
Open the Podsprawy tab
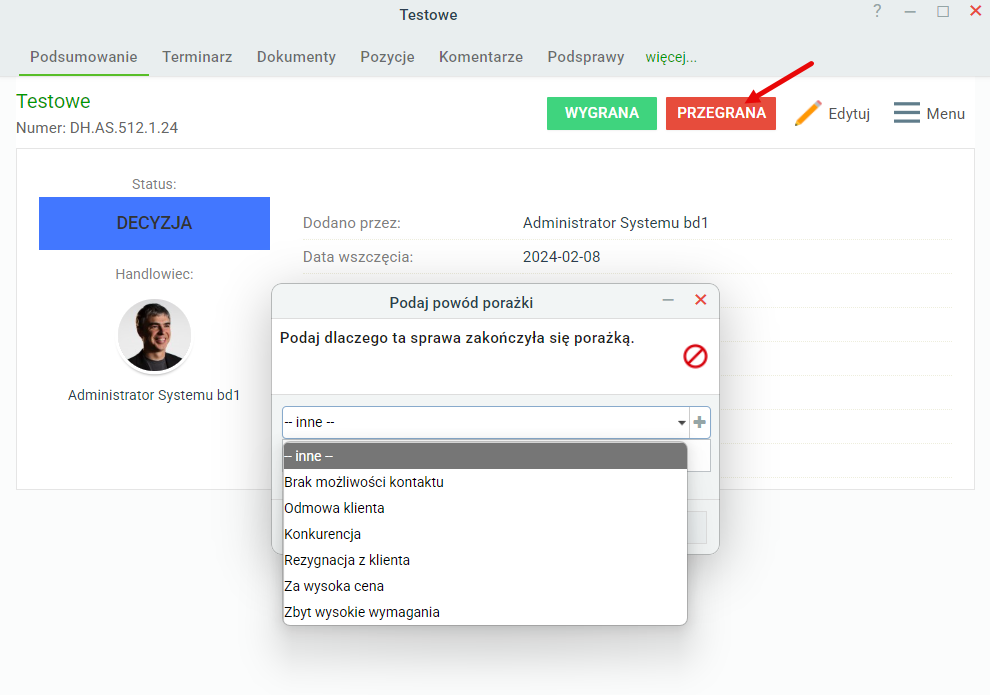(586, 57)
